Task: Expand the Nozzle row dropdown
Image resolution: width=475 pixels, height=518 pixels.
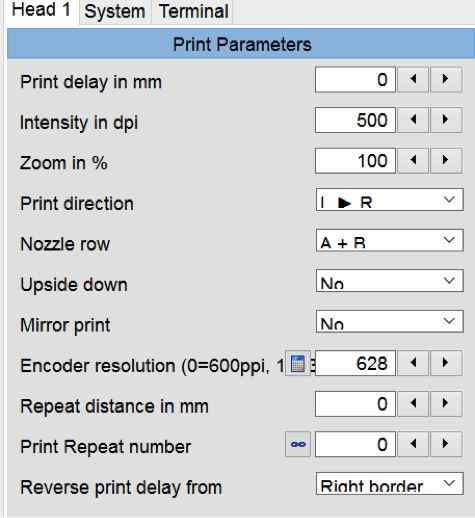Action: click(x=389, y=240)
